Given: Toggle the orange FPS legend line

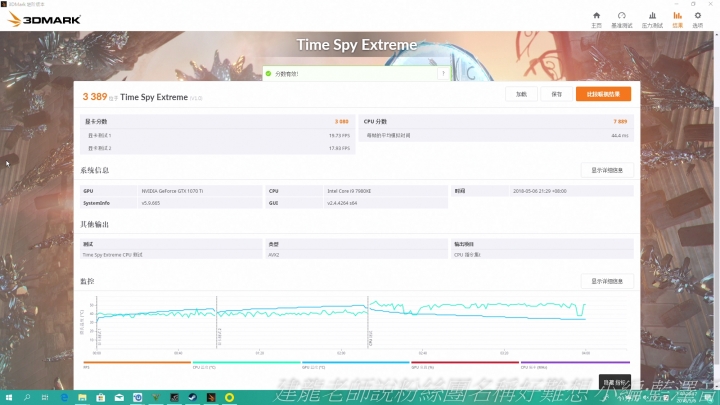Looking at the screenshot, I should [137, 362].
